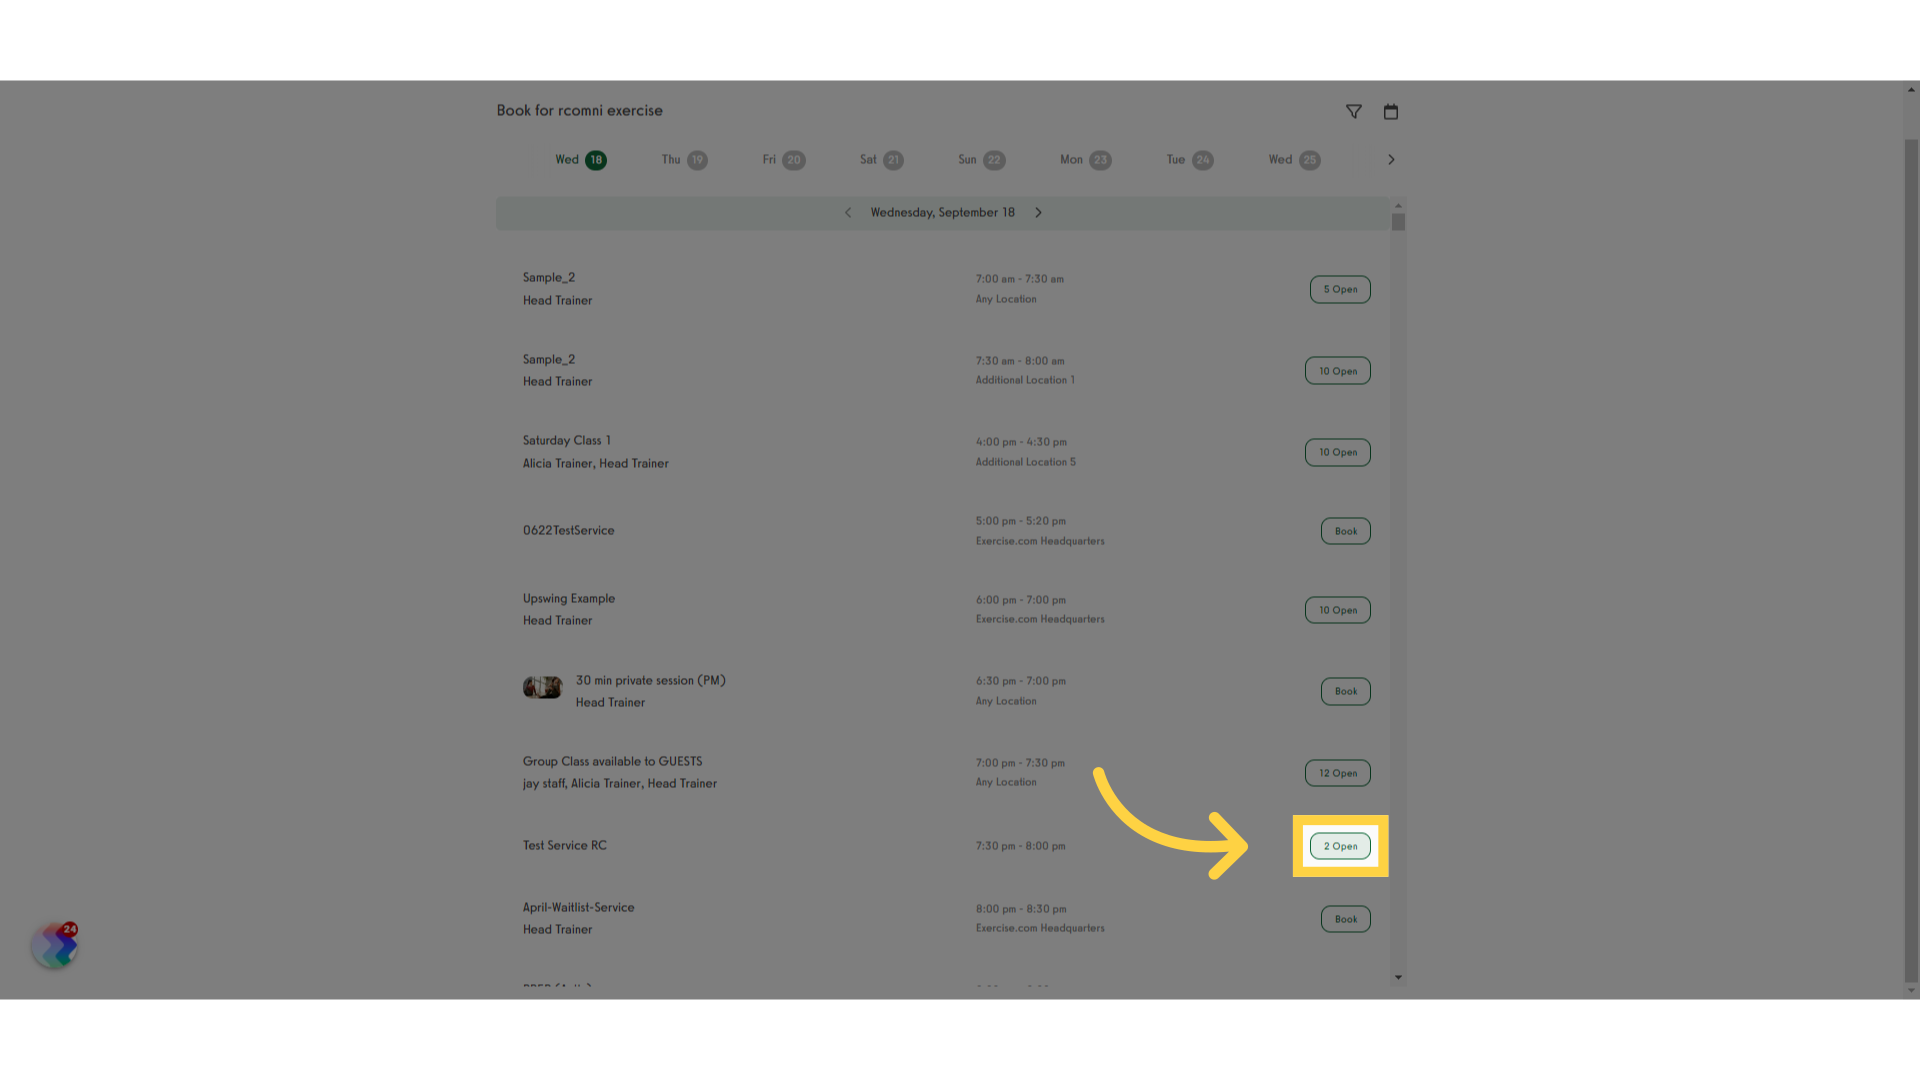Click the colorful Finder dock icon
Viewport: 1920px width, 1080px height.
(x=53, y=944)
